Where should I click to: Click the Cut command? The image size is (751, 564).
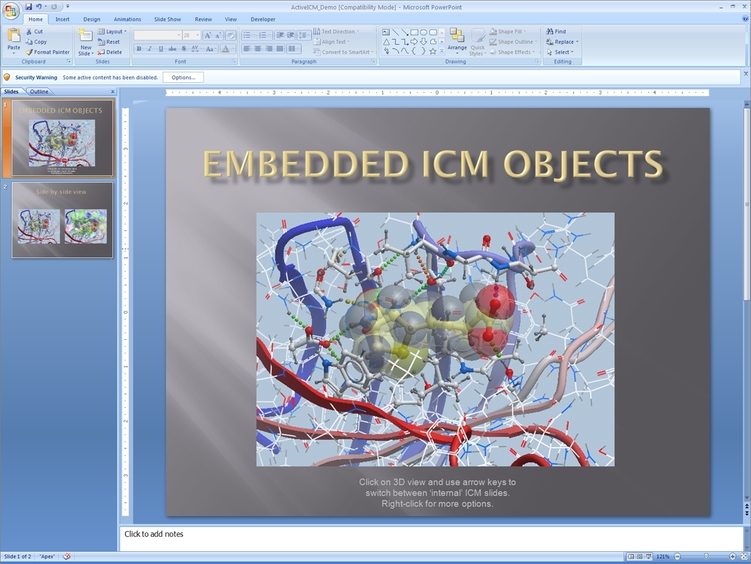(37, 31)
